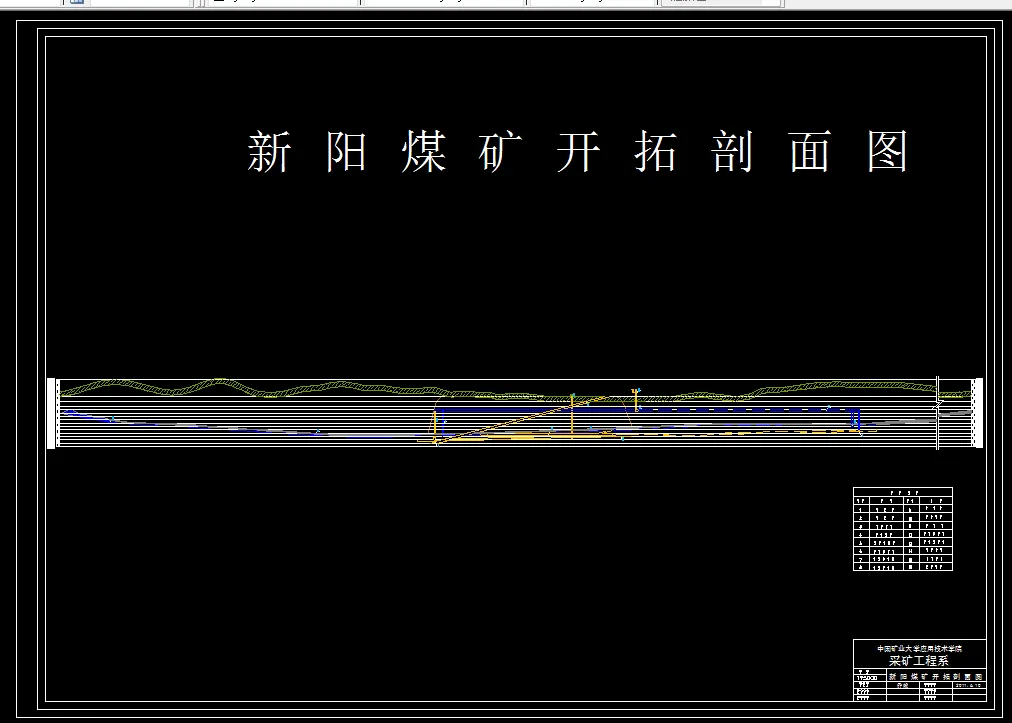1012x723 pixels.
Task: Select the drawing name cell in the title block
Action: tap(935, 675)
